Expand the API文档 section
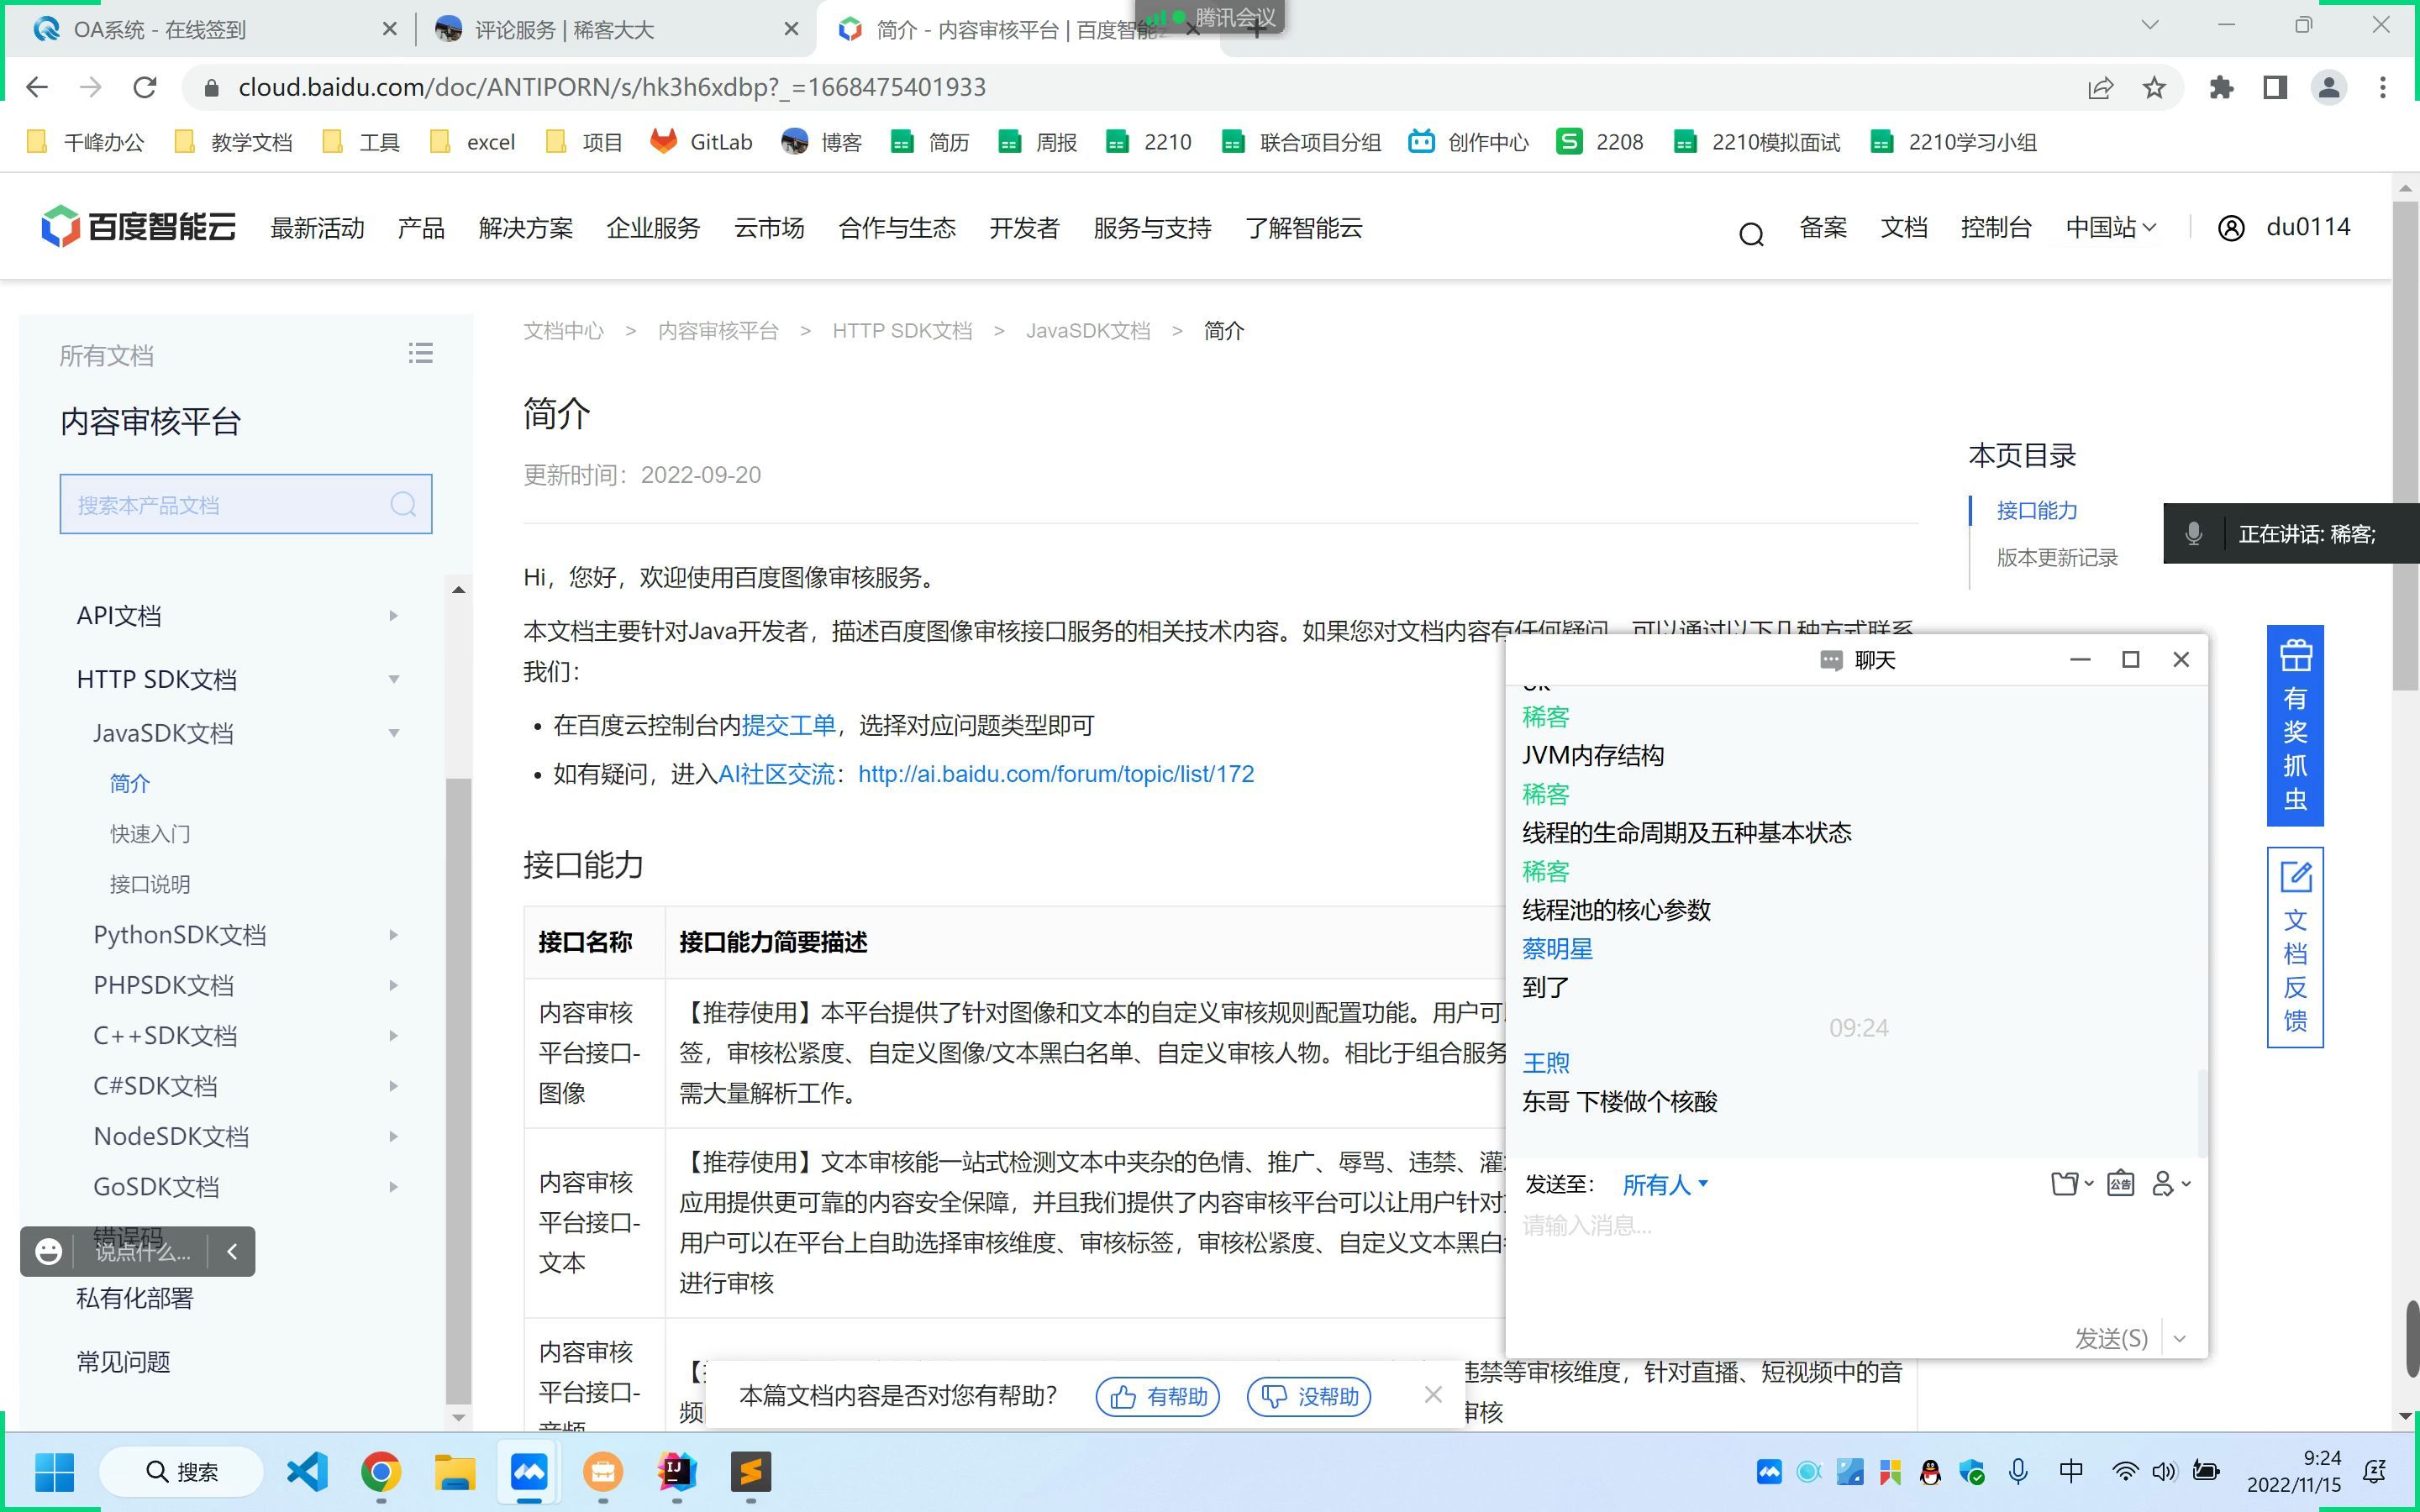The width and height of the screenshot is (2420, 1512). click(393, 616)
